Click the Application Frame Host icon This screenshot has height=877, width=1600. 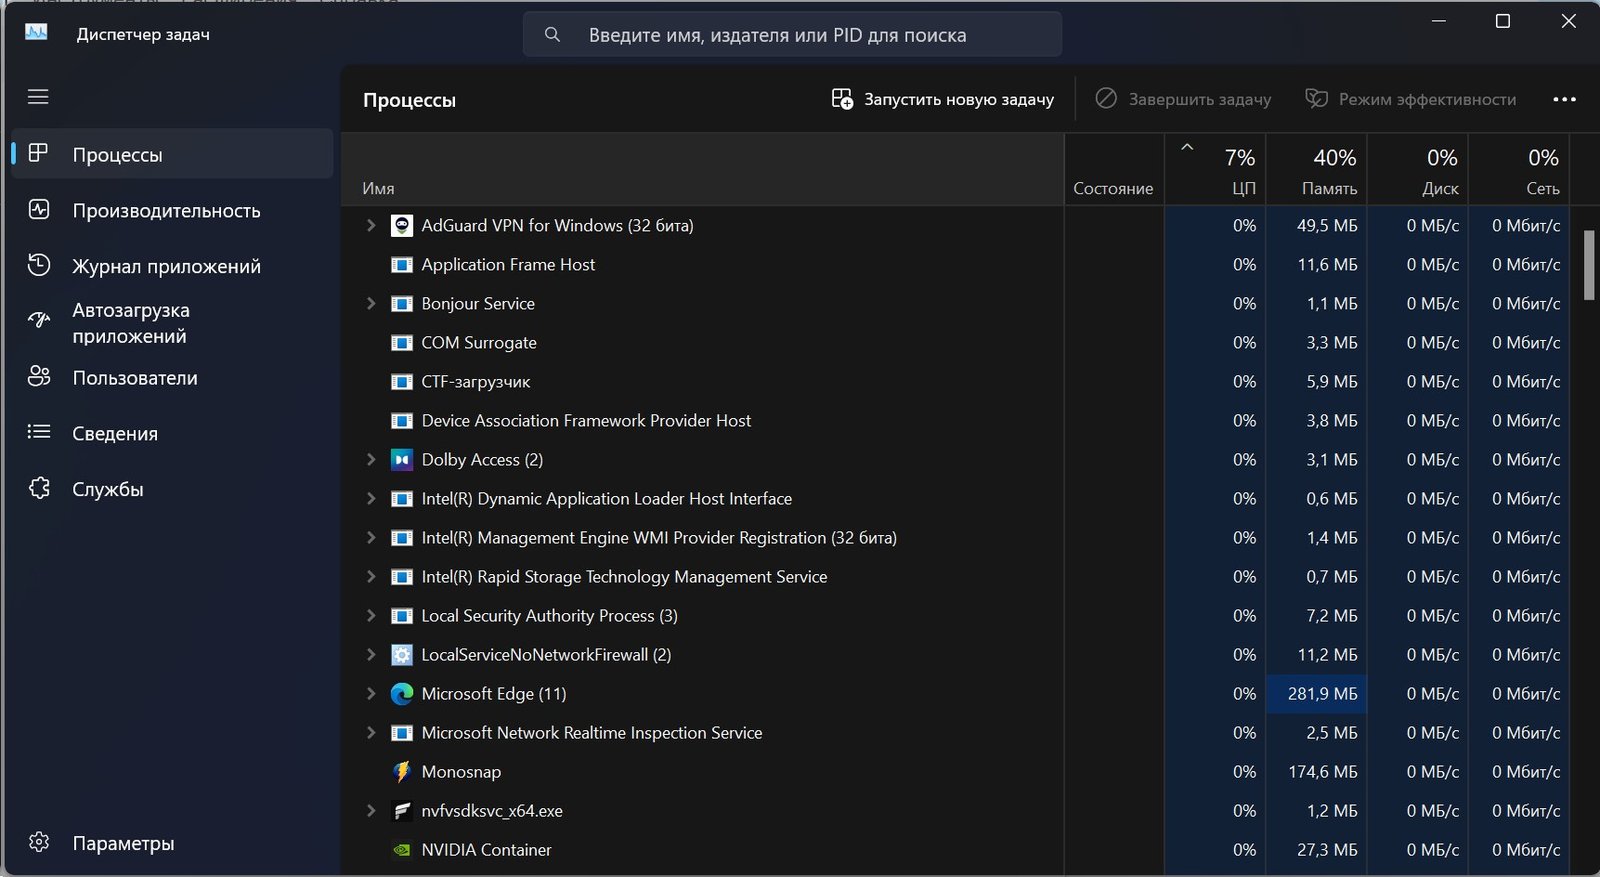[x=402, y=265]
